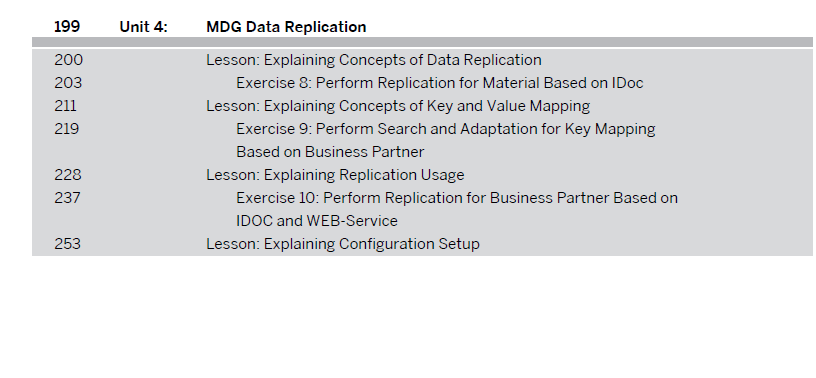Click page number 228
816x378 pixels.
click(68, 174)
